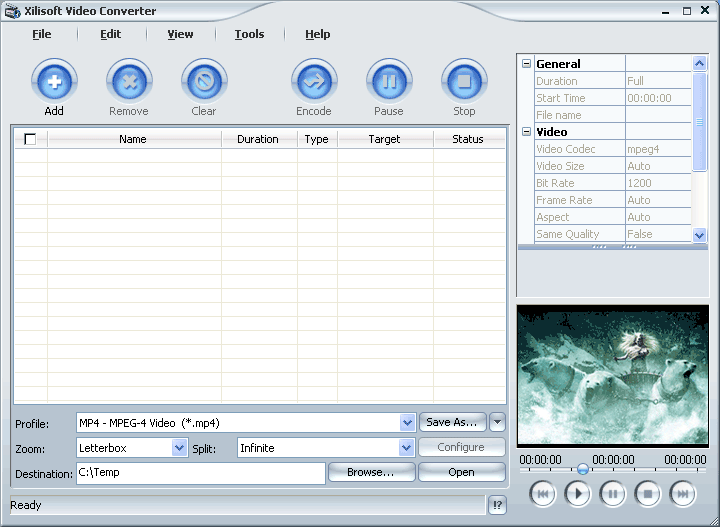Click the Xilisoft app icon in title bar
The width and height of the screenshot is (720, 527).
[12, 11]
